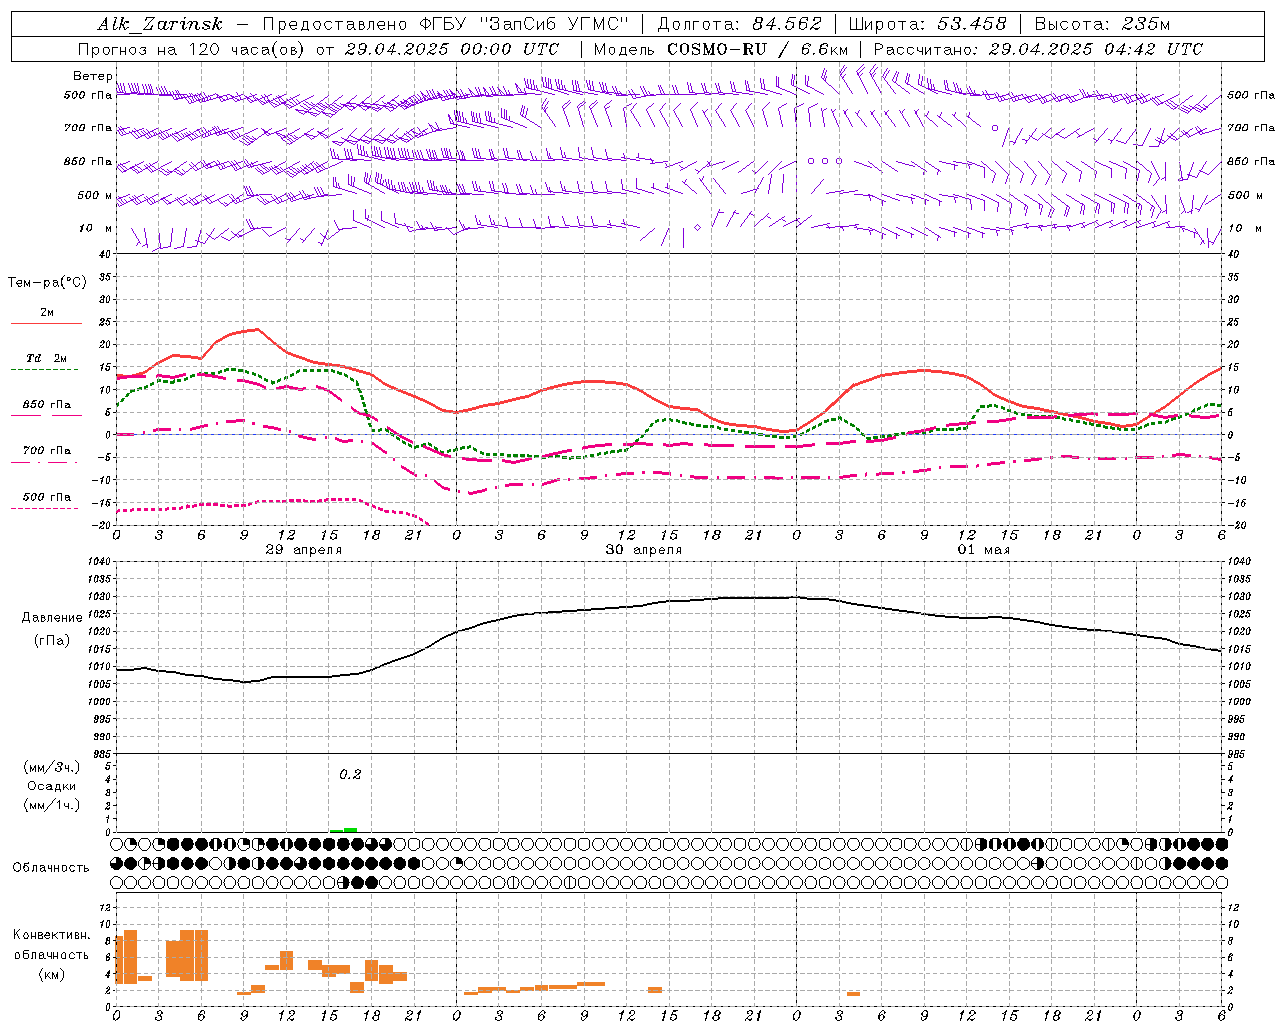The image size is (1280, 1024).
Task: Select the 'Предоставлено ФГБУ "ЗапСиб УГМС"' provider text
Action: 446,25
